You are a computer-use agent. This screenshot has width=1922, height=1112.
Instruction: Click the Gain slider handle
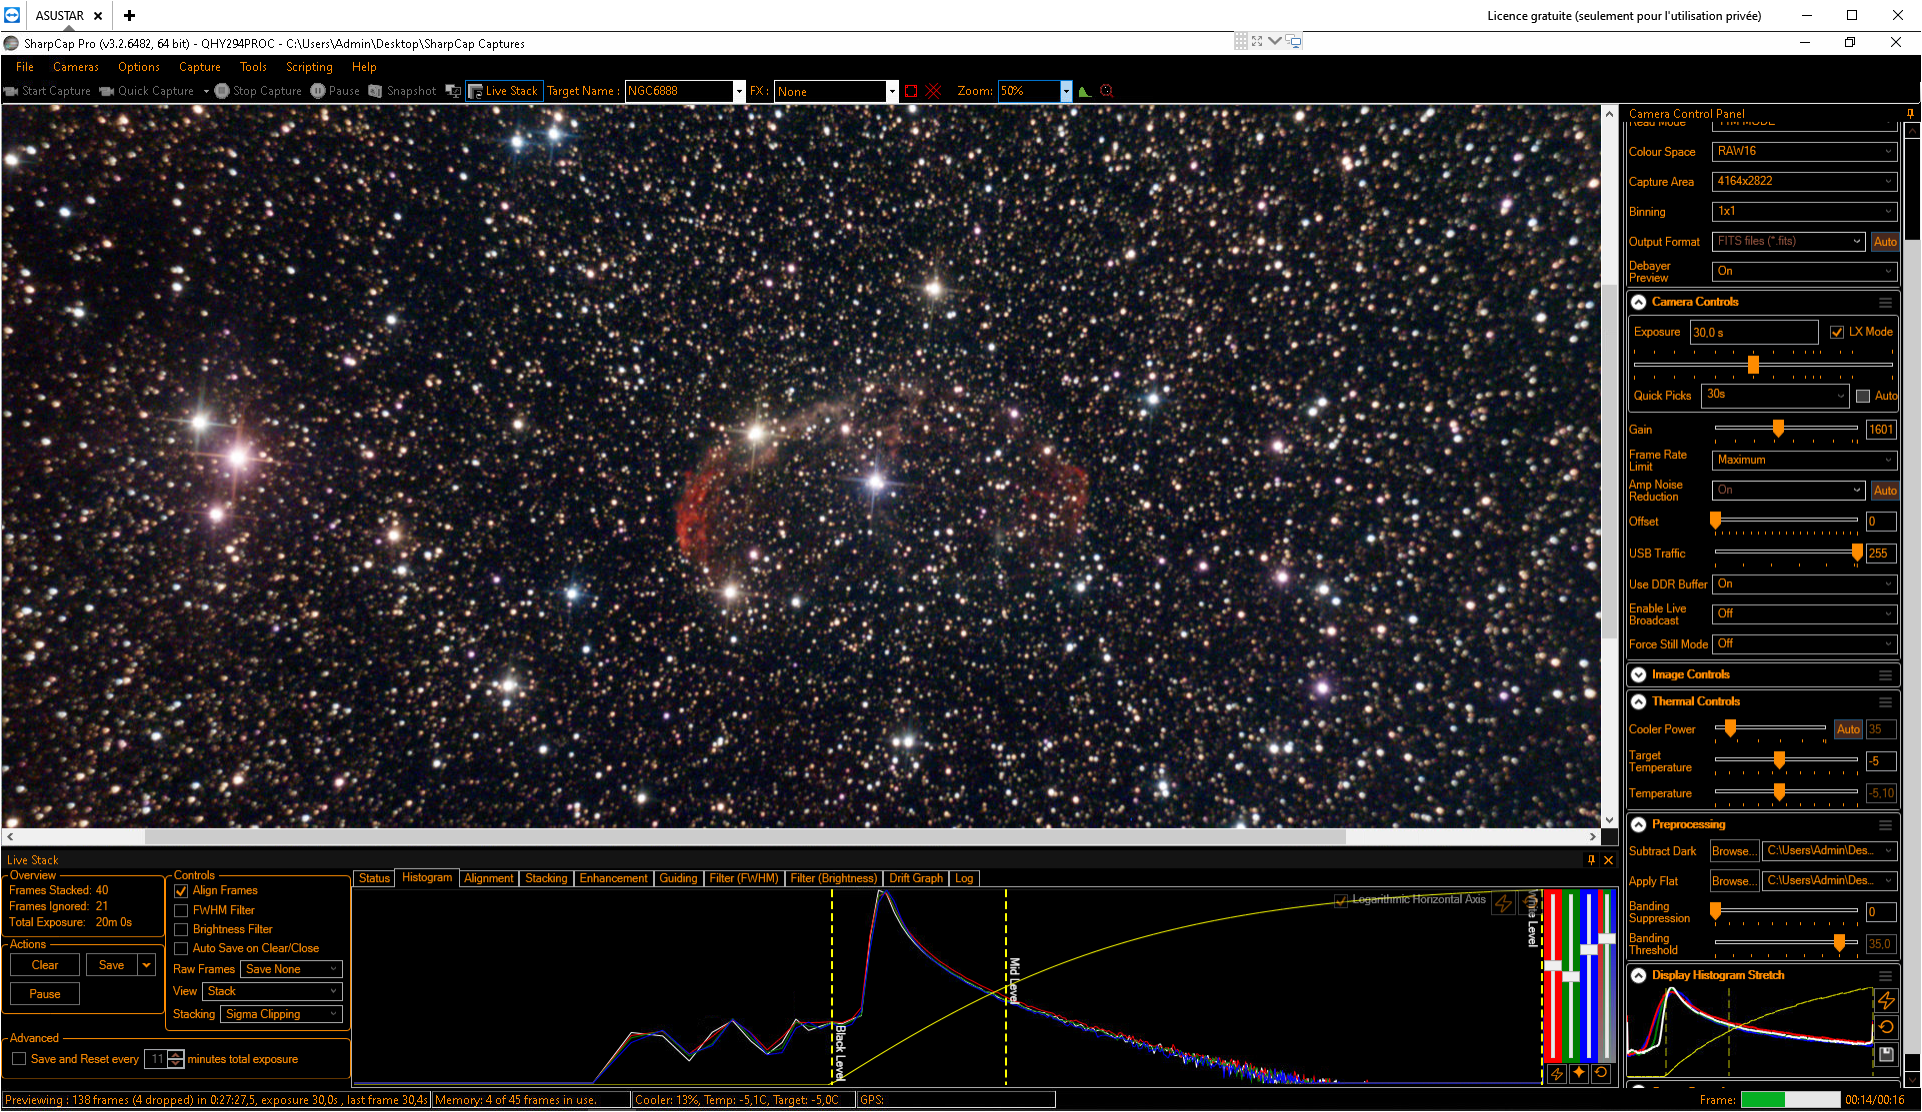[1778, 429]
